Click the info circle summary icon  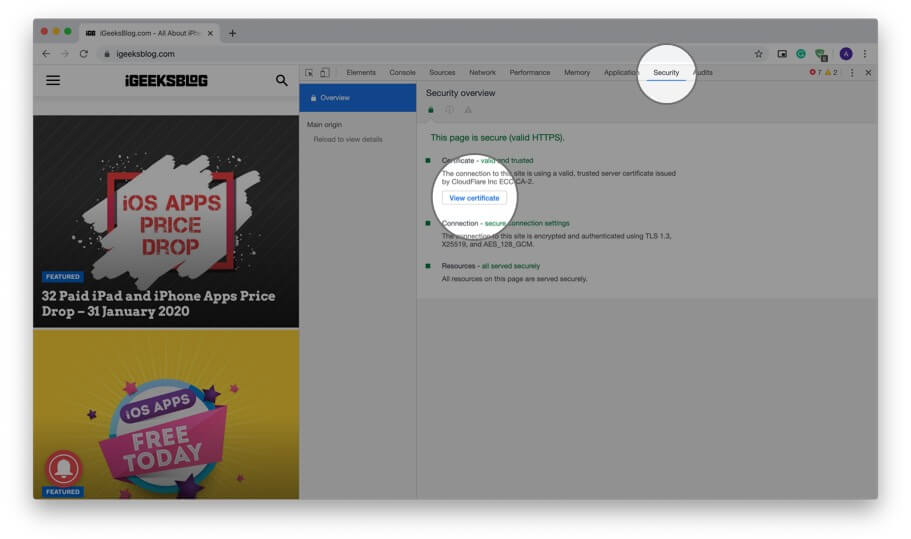pos(449,110)
